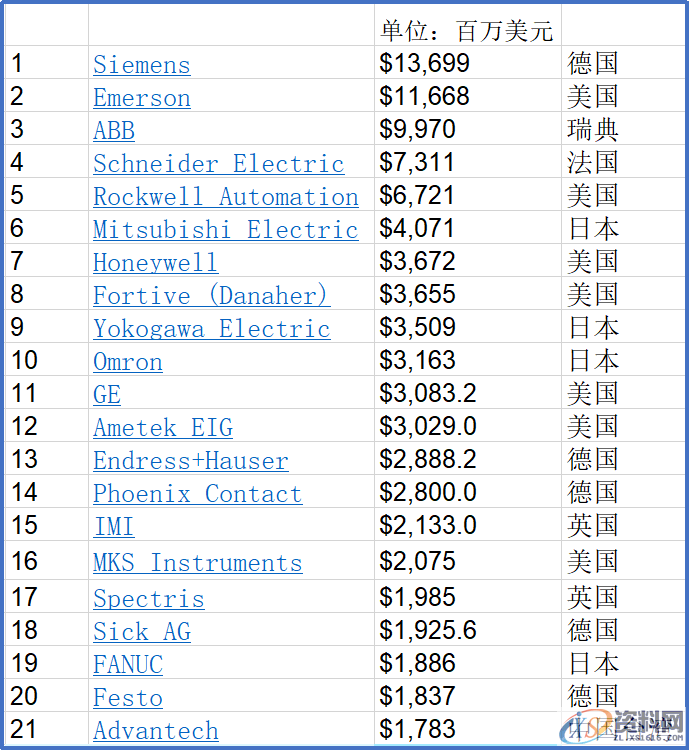691x751 pixels.
Task: Visit the Rockwell Automation link
Action: click(x=225, y=197)
